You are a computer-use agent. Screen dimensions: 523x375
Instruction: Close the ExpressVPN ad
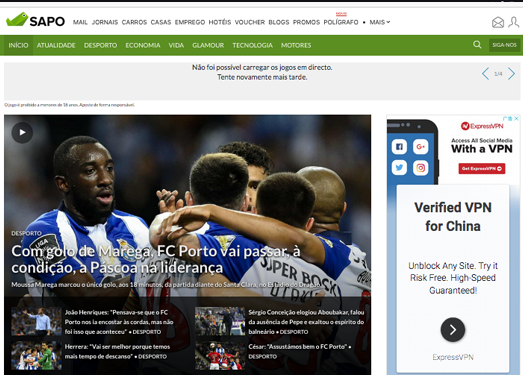[516, 118]
